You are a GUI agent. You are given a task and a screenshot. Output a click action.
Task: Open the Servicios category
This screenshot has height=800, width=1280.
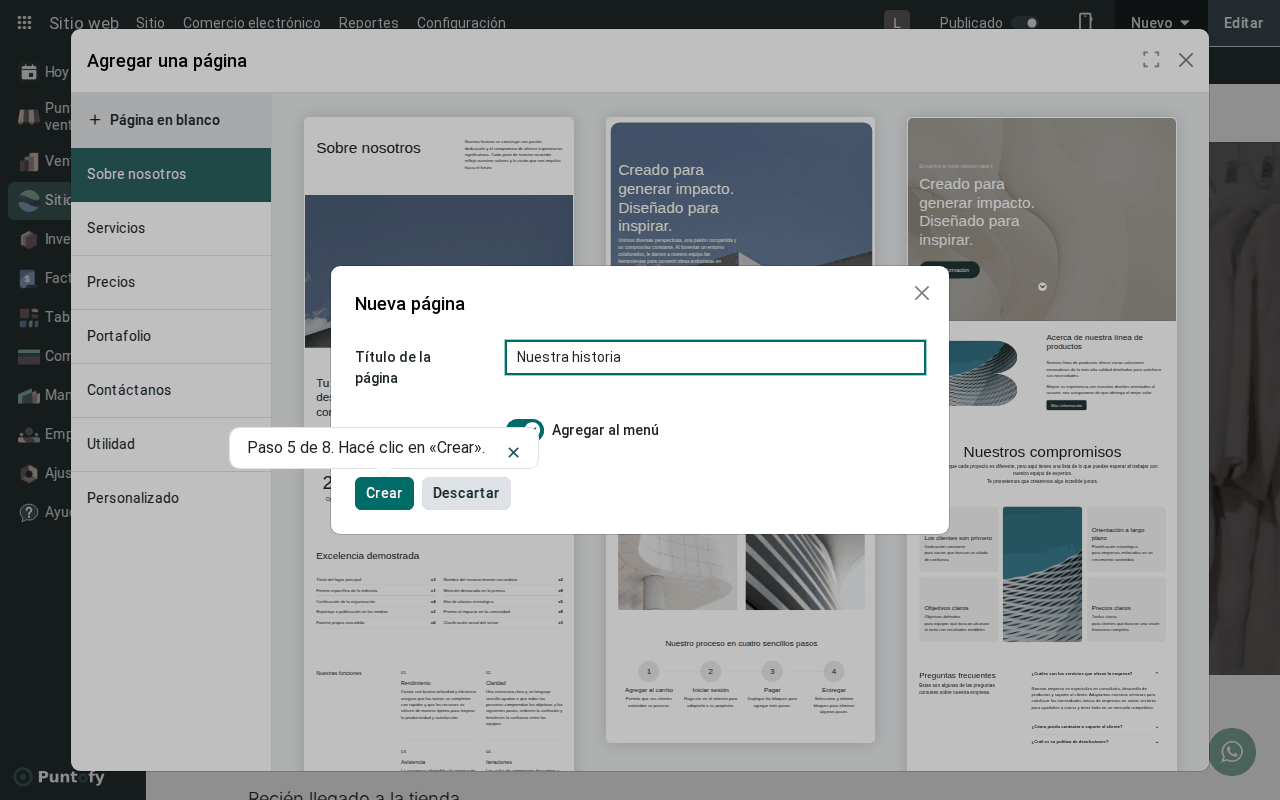(171, 228)
